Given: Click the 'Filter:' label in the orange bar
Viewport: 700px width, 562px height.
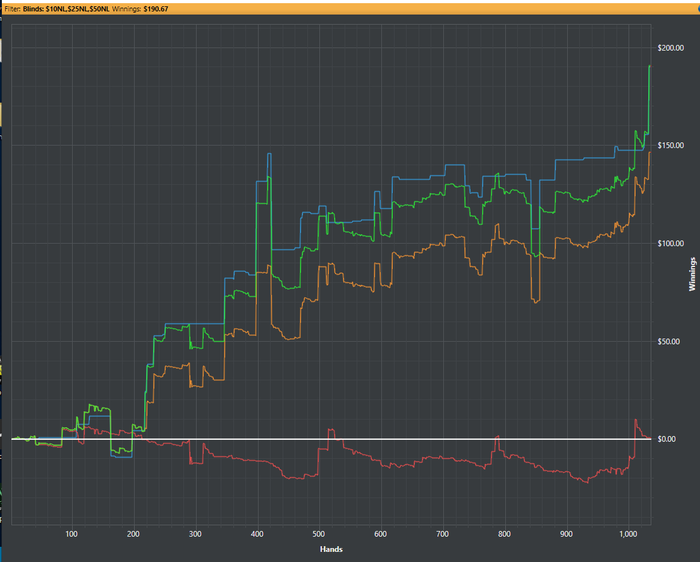Looking at the screenshot, I should [x=12, y=8].
